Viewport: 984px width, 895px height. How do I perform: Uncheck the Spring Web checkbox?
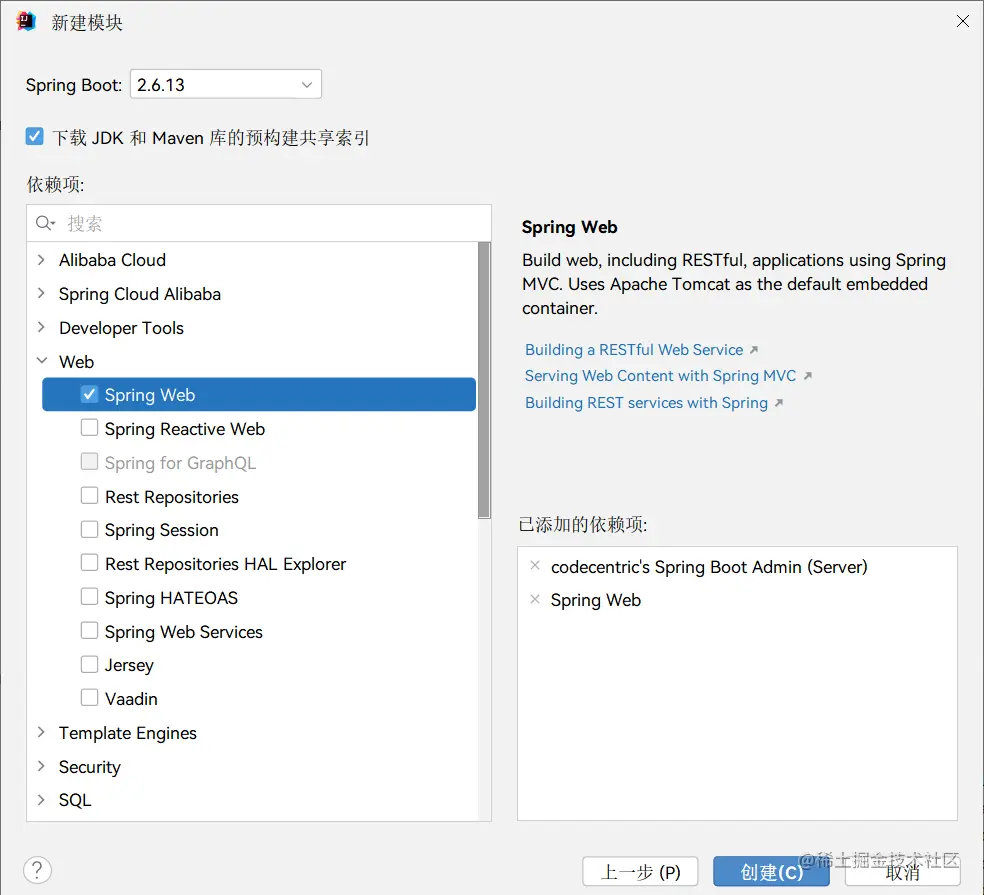(x=89, y=394)
